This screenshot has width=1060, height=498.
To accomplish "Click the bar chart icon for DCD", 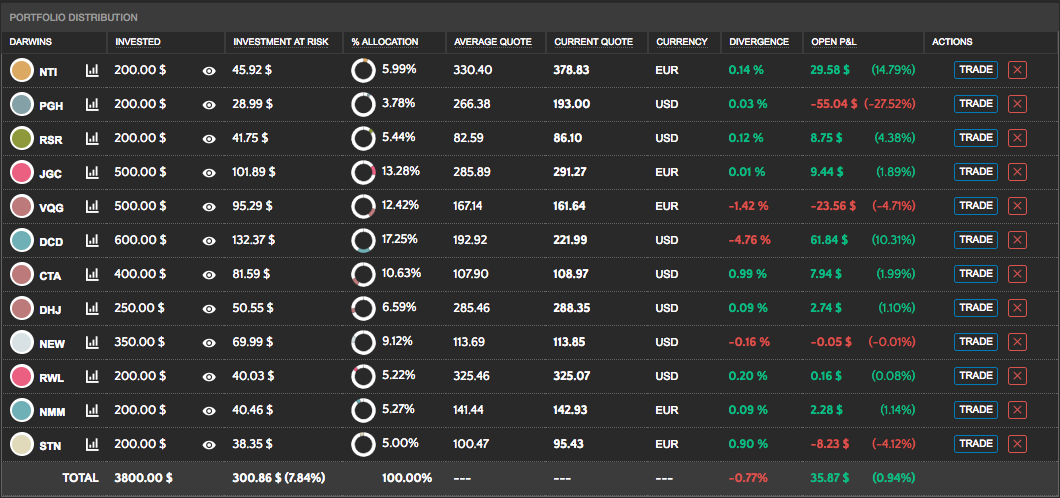I will (x=93, y=241).
